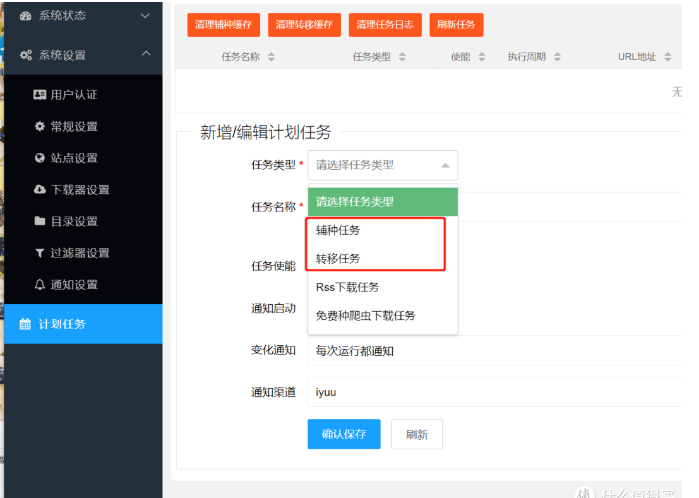Choose 辅种任务 from the list
699x498 pixels.
point(382,230)
